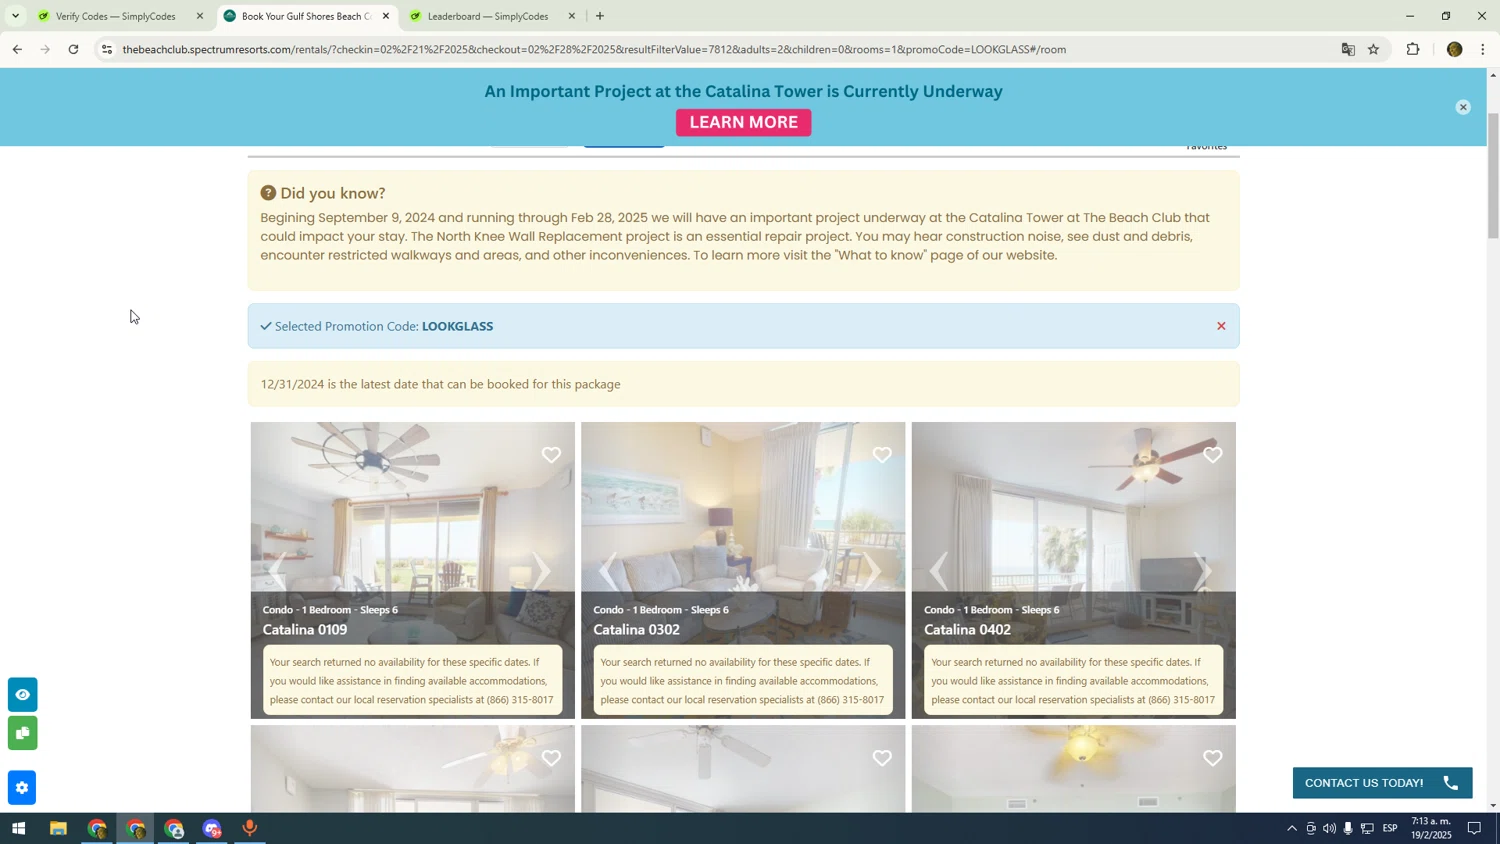This screenshot has height=844, width=1500.
Task: Favorite the Catalina 0109 condo heart icon
Action: pos(551,455)
